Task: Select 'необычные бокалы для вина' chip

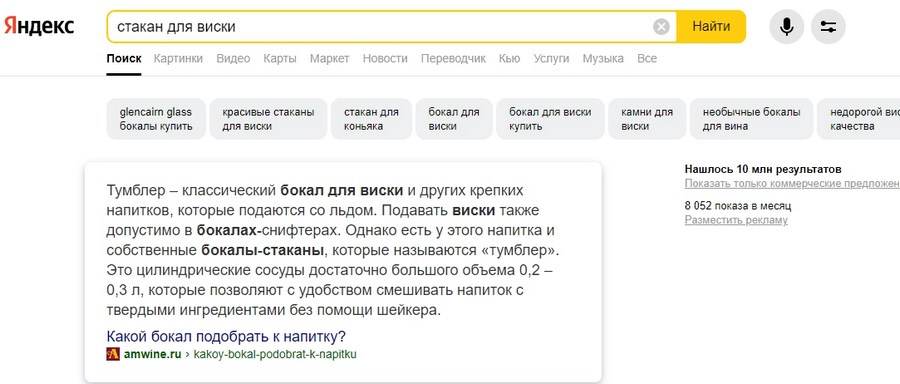Action: [751, 119]
